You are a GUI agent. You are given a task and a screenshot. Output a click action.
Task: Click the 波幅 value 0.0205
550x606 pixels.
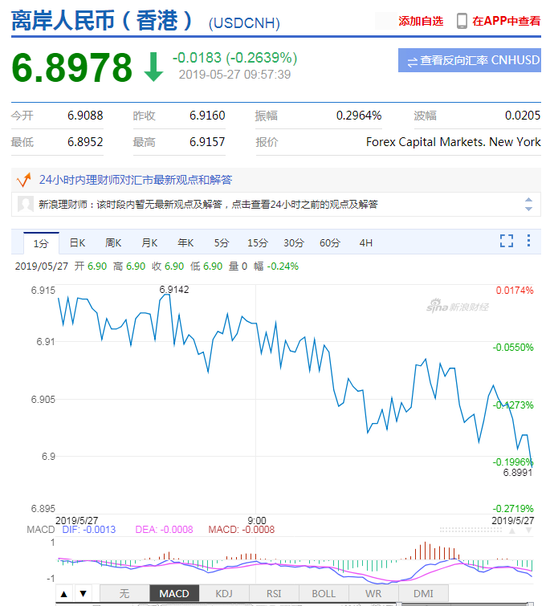(523, 116)
